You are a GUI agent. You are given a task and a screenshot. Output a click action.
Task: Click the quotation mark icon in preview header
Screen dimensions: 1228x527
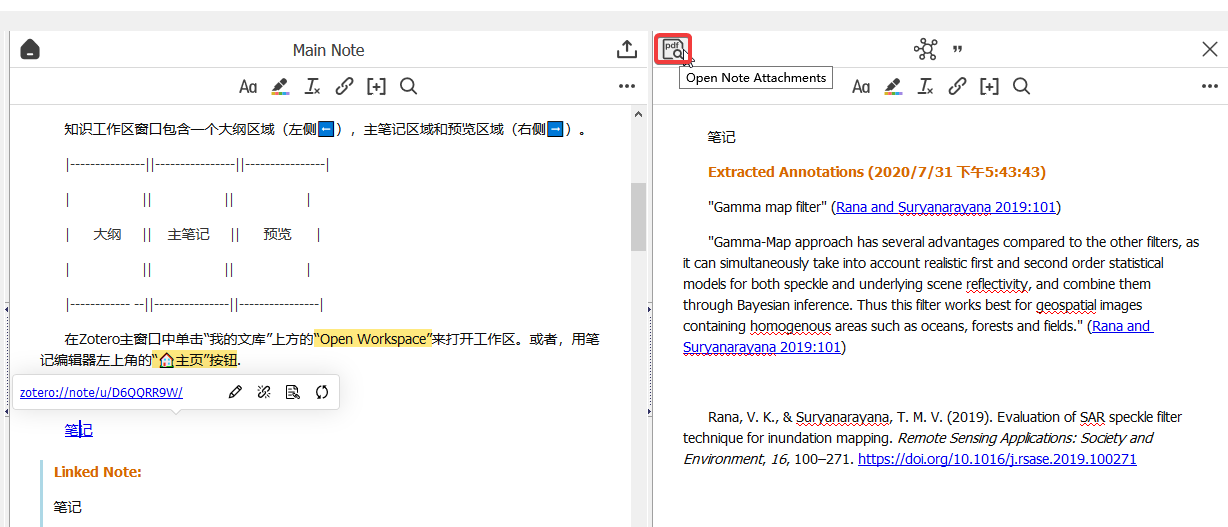[x=957, y=50]
